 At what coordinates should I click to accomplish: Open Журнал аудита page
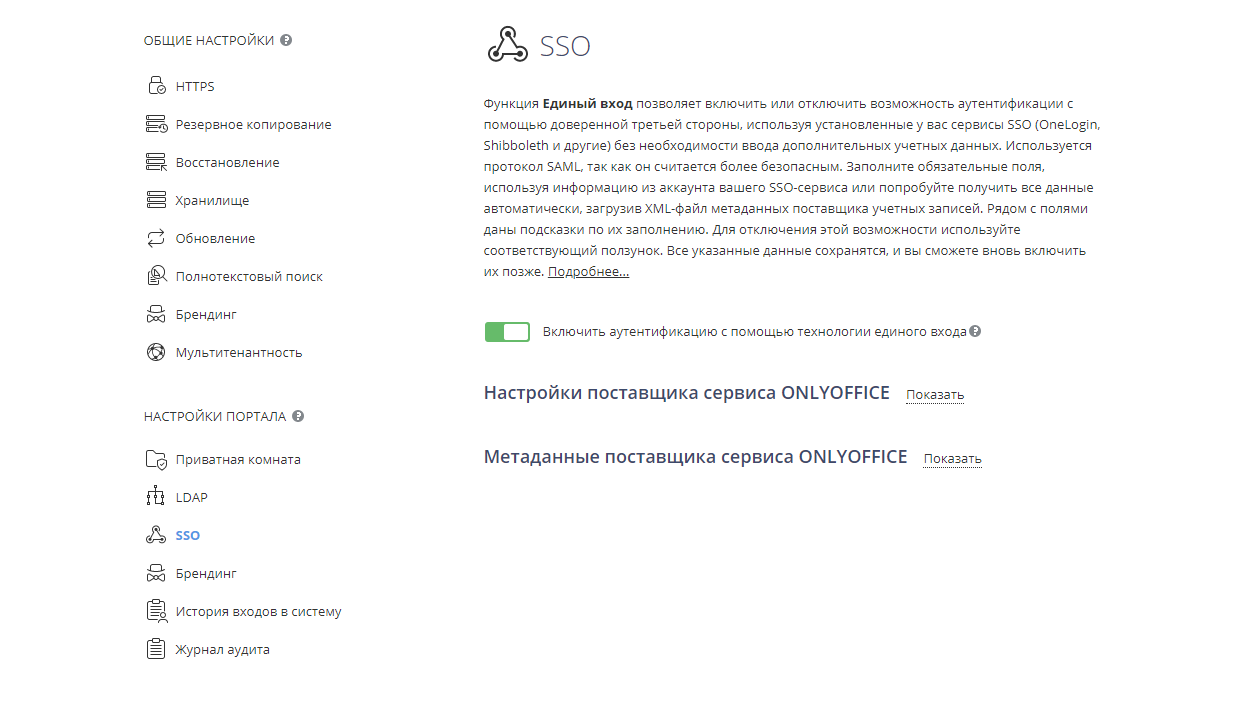click(x=223, y=649)
